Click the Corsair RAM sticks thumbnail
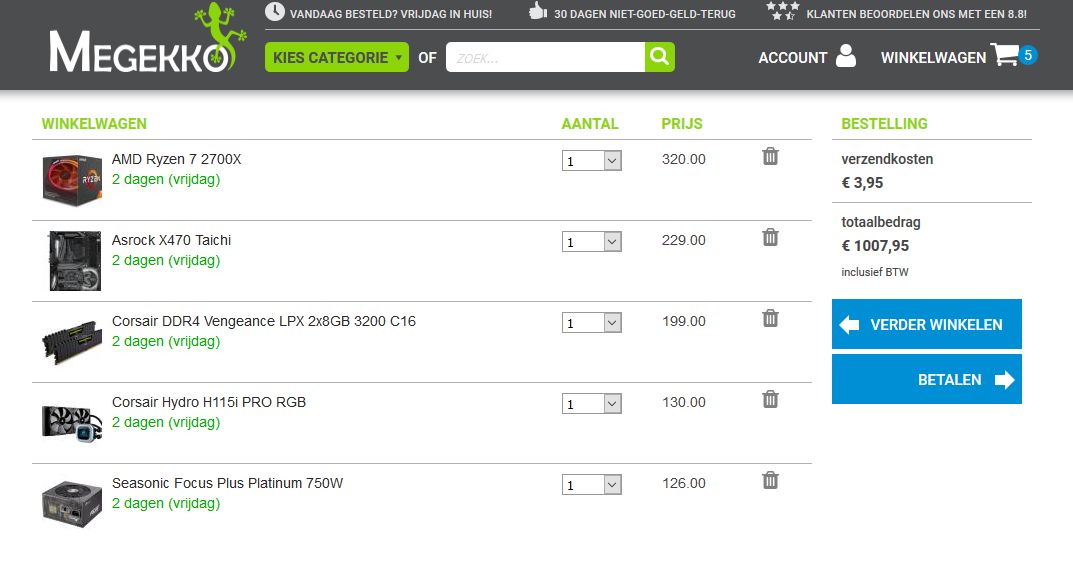This screenshot has width=1073, height=586. (72, 342)
